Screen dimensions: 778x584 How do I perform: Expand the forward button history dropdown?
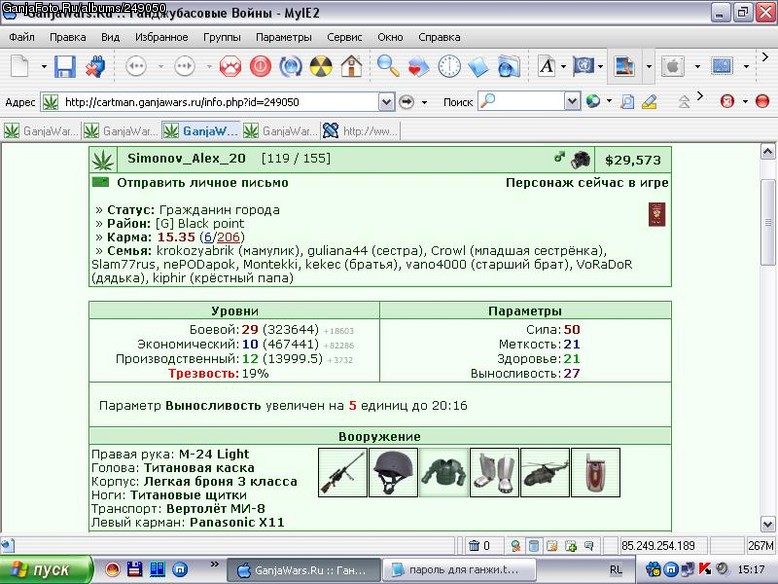(x=209, y=66)
